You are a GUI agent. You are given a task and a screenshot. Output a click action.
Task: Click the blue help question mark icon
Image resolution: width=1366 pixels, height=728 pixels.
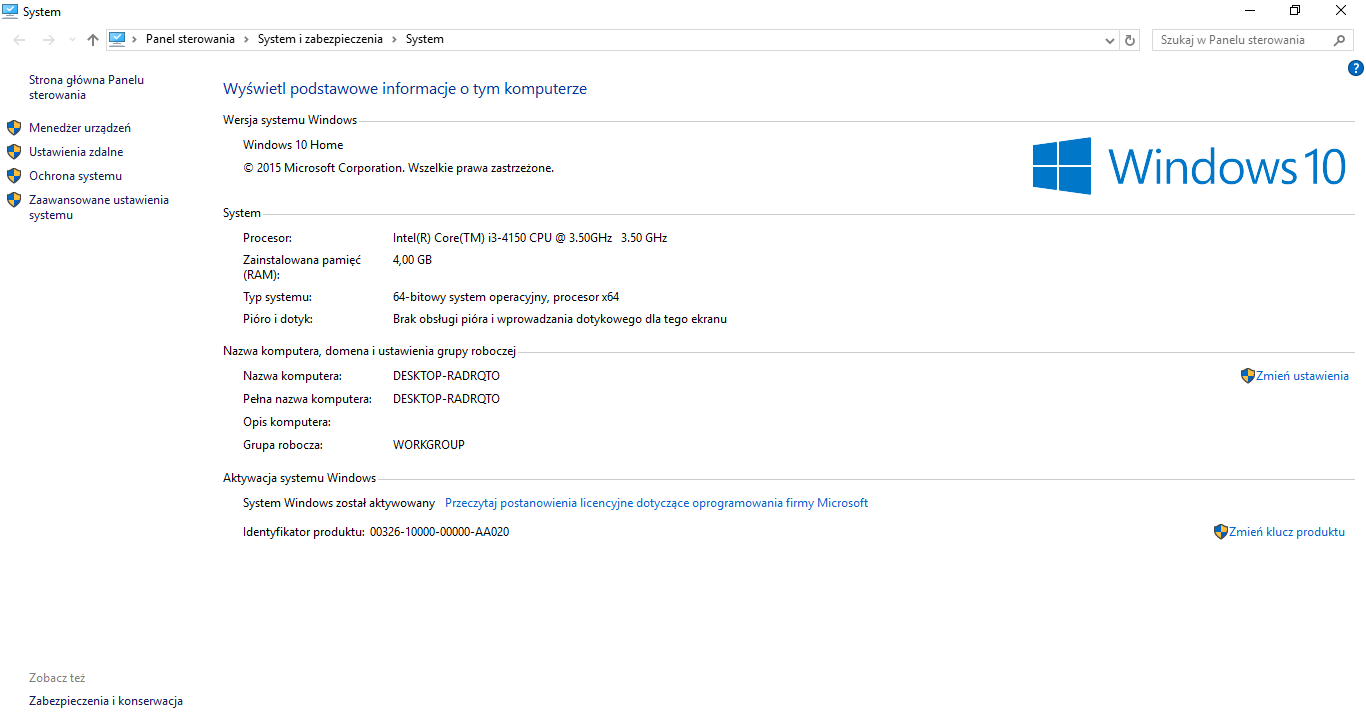click(1355, 68)
